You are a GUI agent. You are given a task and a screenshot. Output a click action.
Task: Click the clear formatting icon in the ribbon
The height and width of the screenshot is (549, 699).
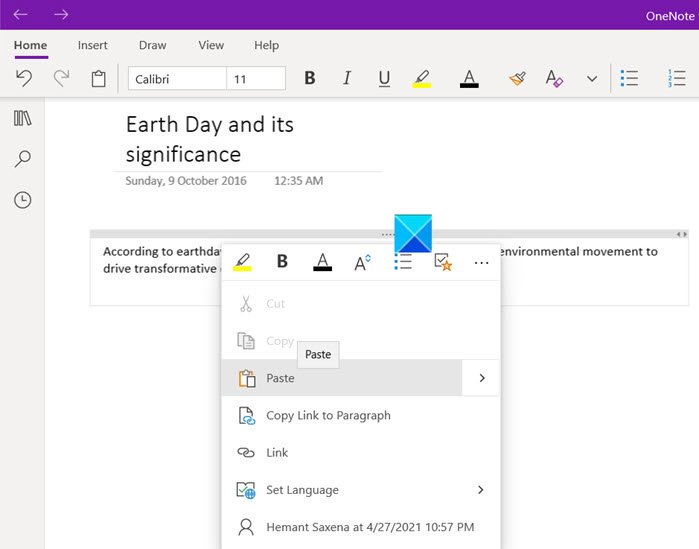click(553, 79)
